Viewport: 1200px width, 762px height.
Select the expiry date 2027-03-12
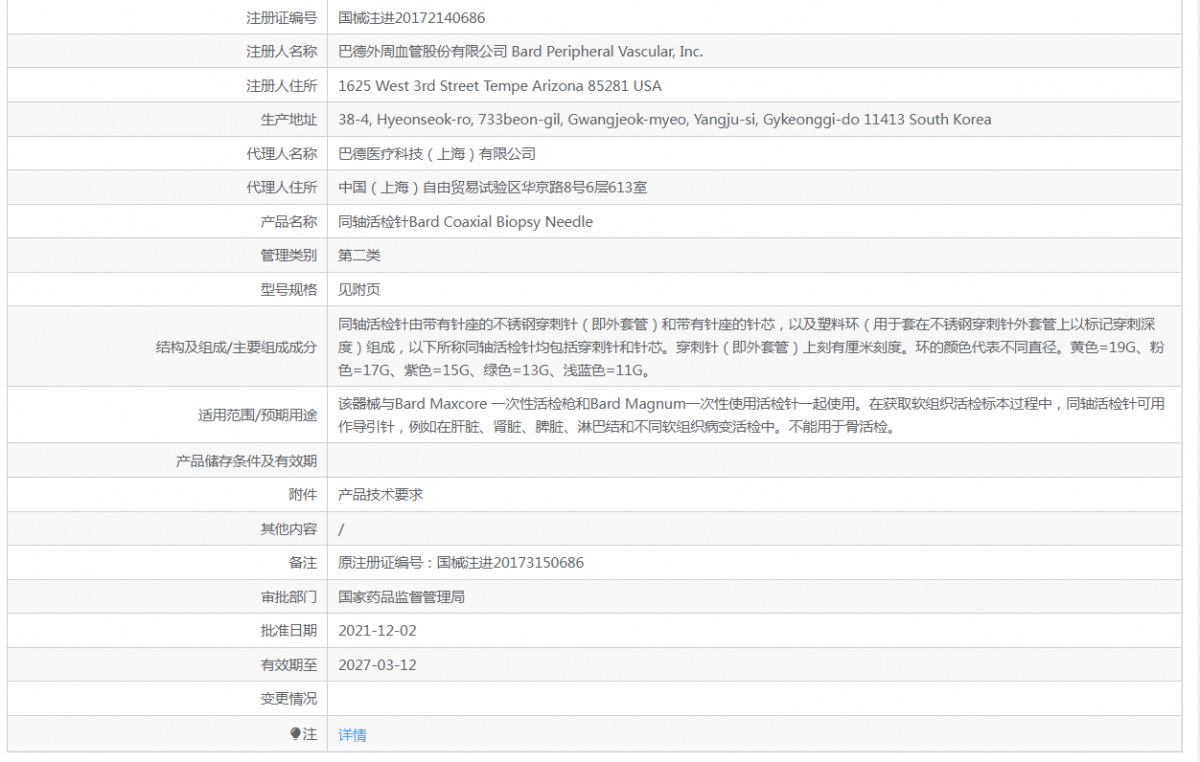point(377,665)
